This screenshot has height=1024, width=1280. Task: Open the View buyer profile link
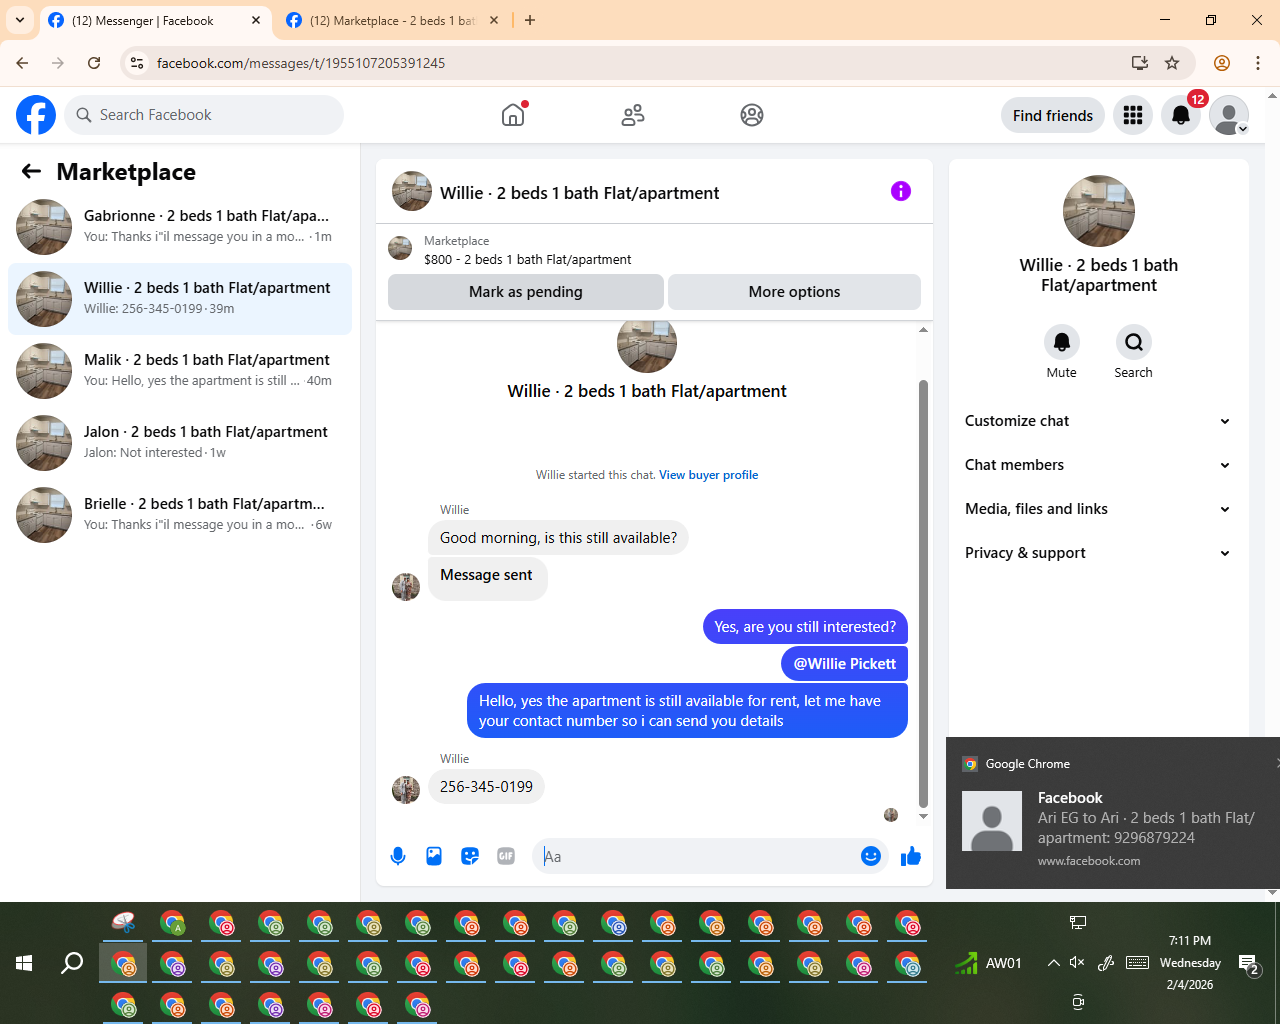pyautogui.click(x=708, y=475)
